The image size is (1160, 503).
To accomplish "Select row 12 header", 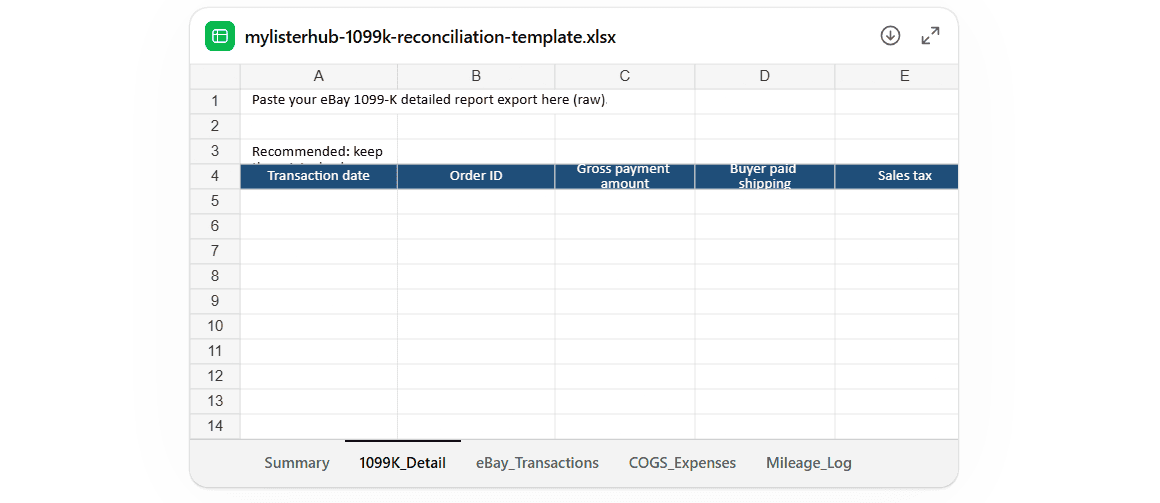I will [x=215, y=377].
